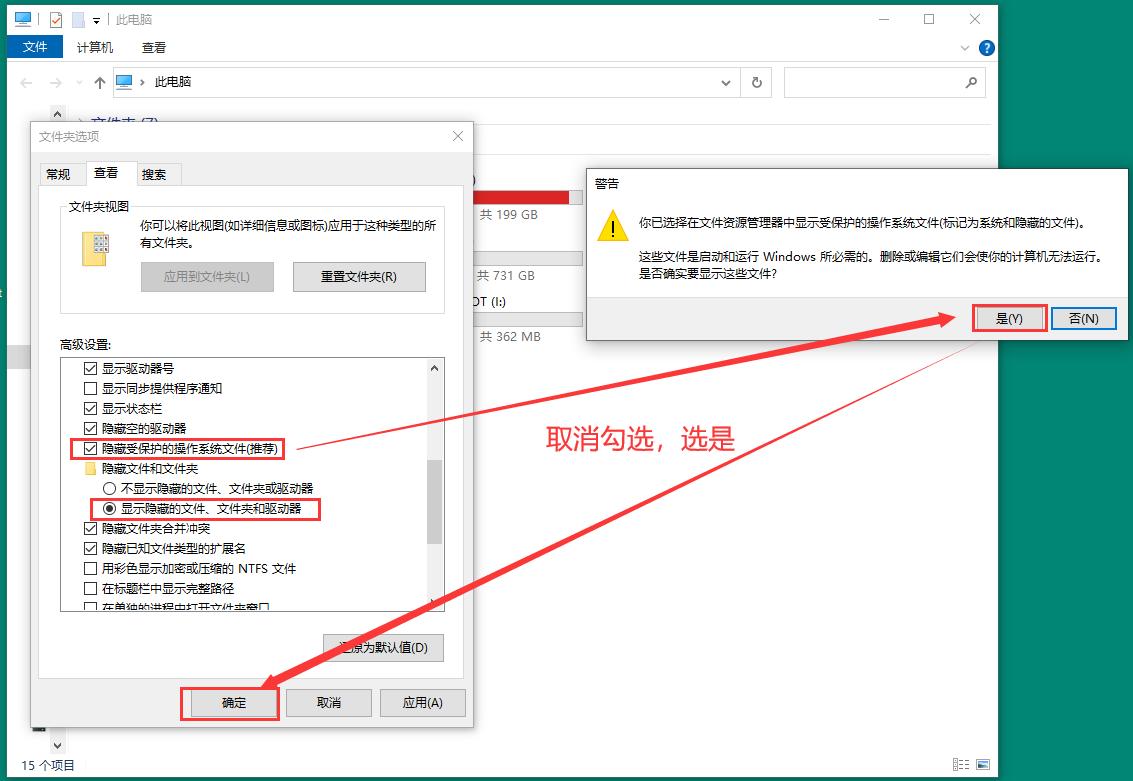Click the This PC icon inside the address bar
This screenshot has height=781, width=1133.
[123, 82]
